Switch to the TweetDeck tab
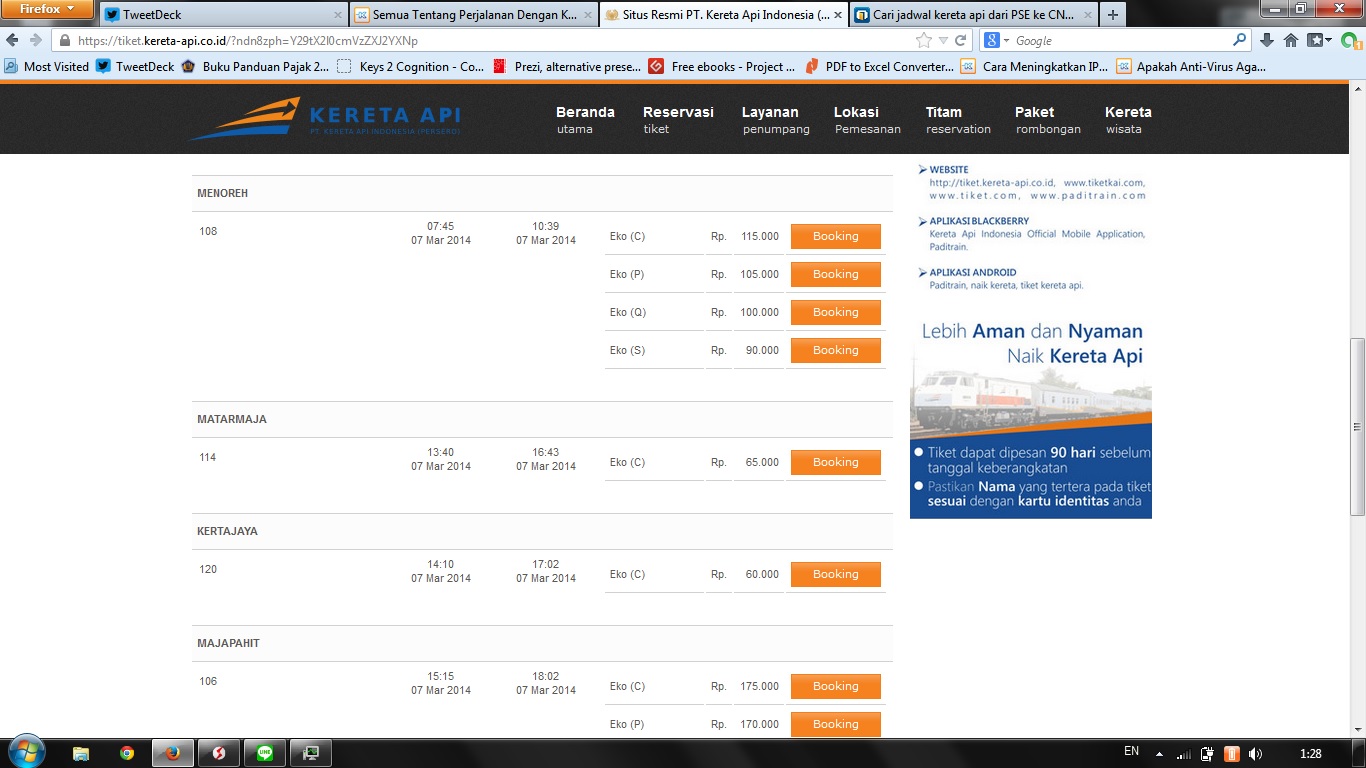This screenshot has width=1366, height=768. [224, 15]
